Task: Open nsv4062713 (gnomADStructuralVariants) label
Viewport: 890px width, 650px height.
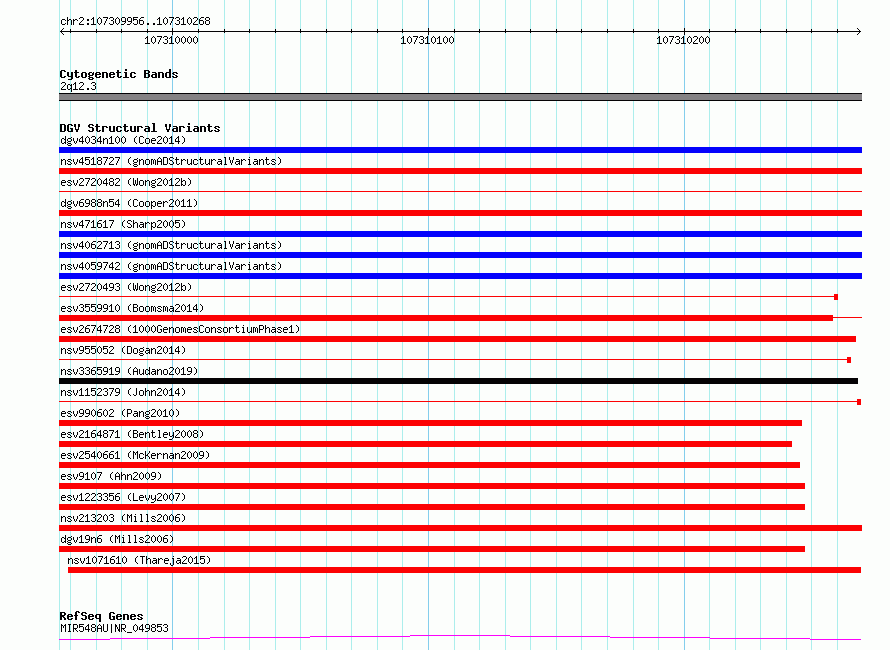Action: [x=171, y=245]
